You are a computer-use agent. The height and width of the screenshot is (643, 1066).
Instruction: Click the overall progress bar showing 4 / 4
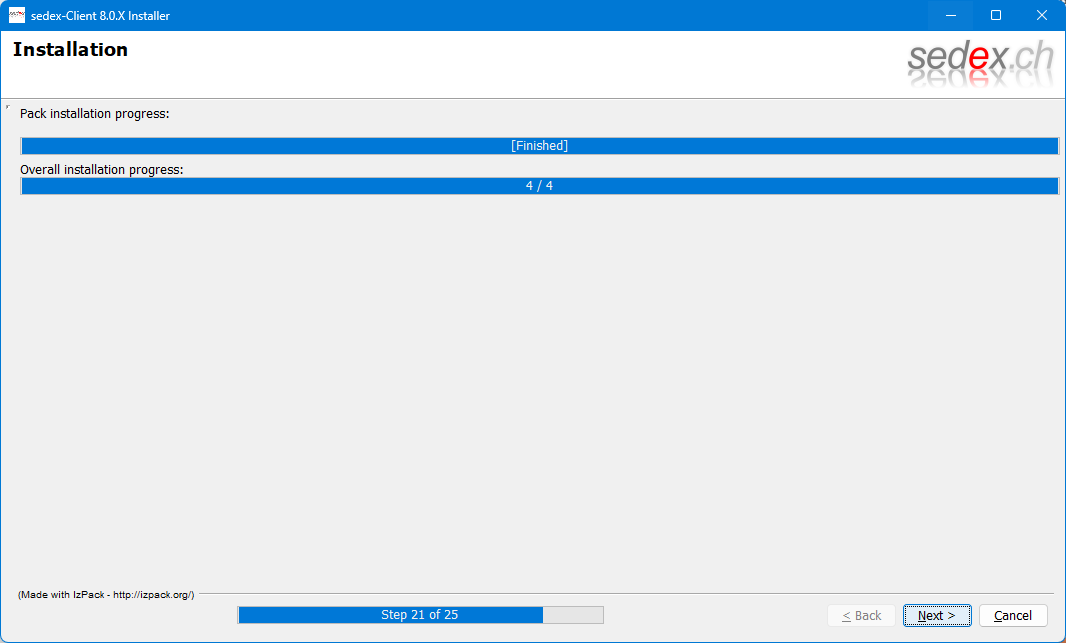[x=539, y=186]
